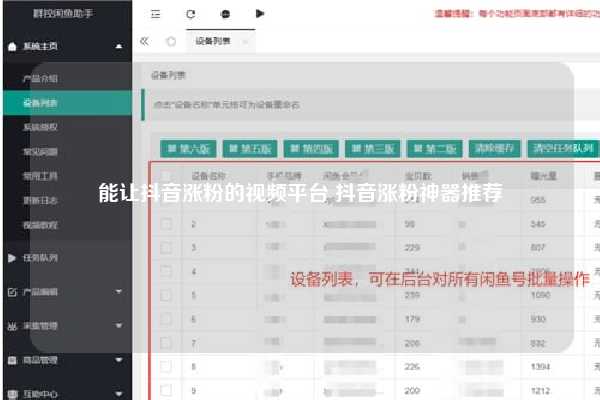Click the 清除缓存 button
The width and height of the screenshot is (600, 400).
(494, 149)
